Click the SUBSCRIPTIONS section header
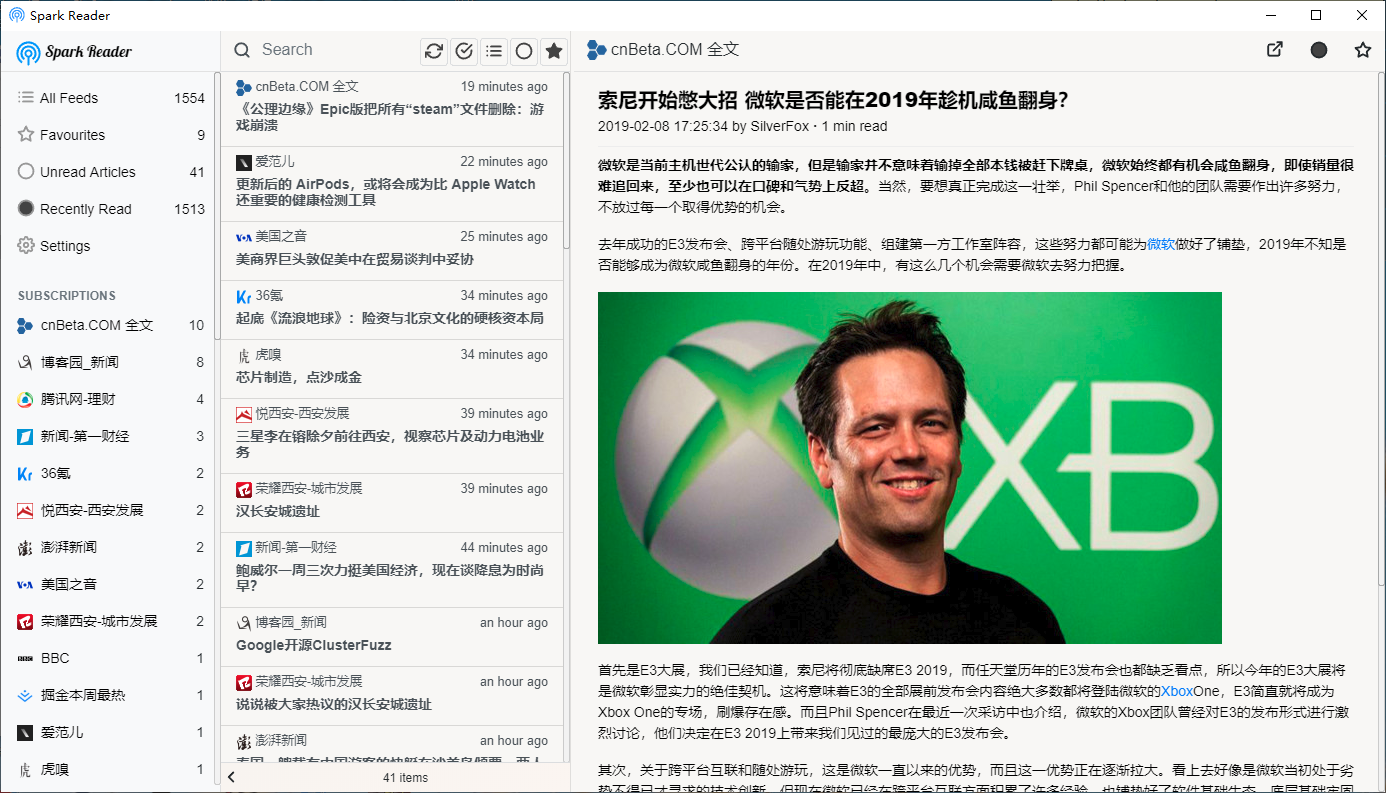Image resolution: width=1386 pixels, height=793 pixels. 67,296
